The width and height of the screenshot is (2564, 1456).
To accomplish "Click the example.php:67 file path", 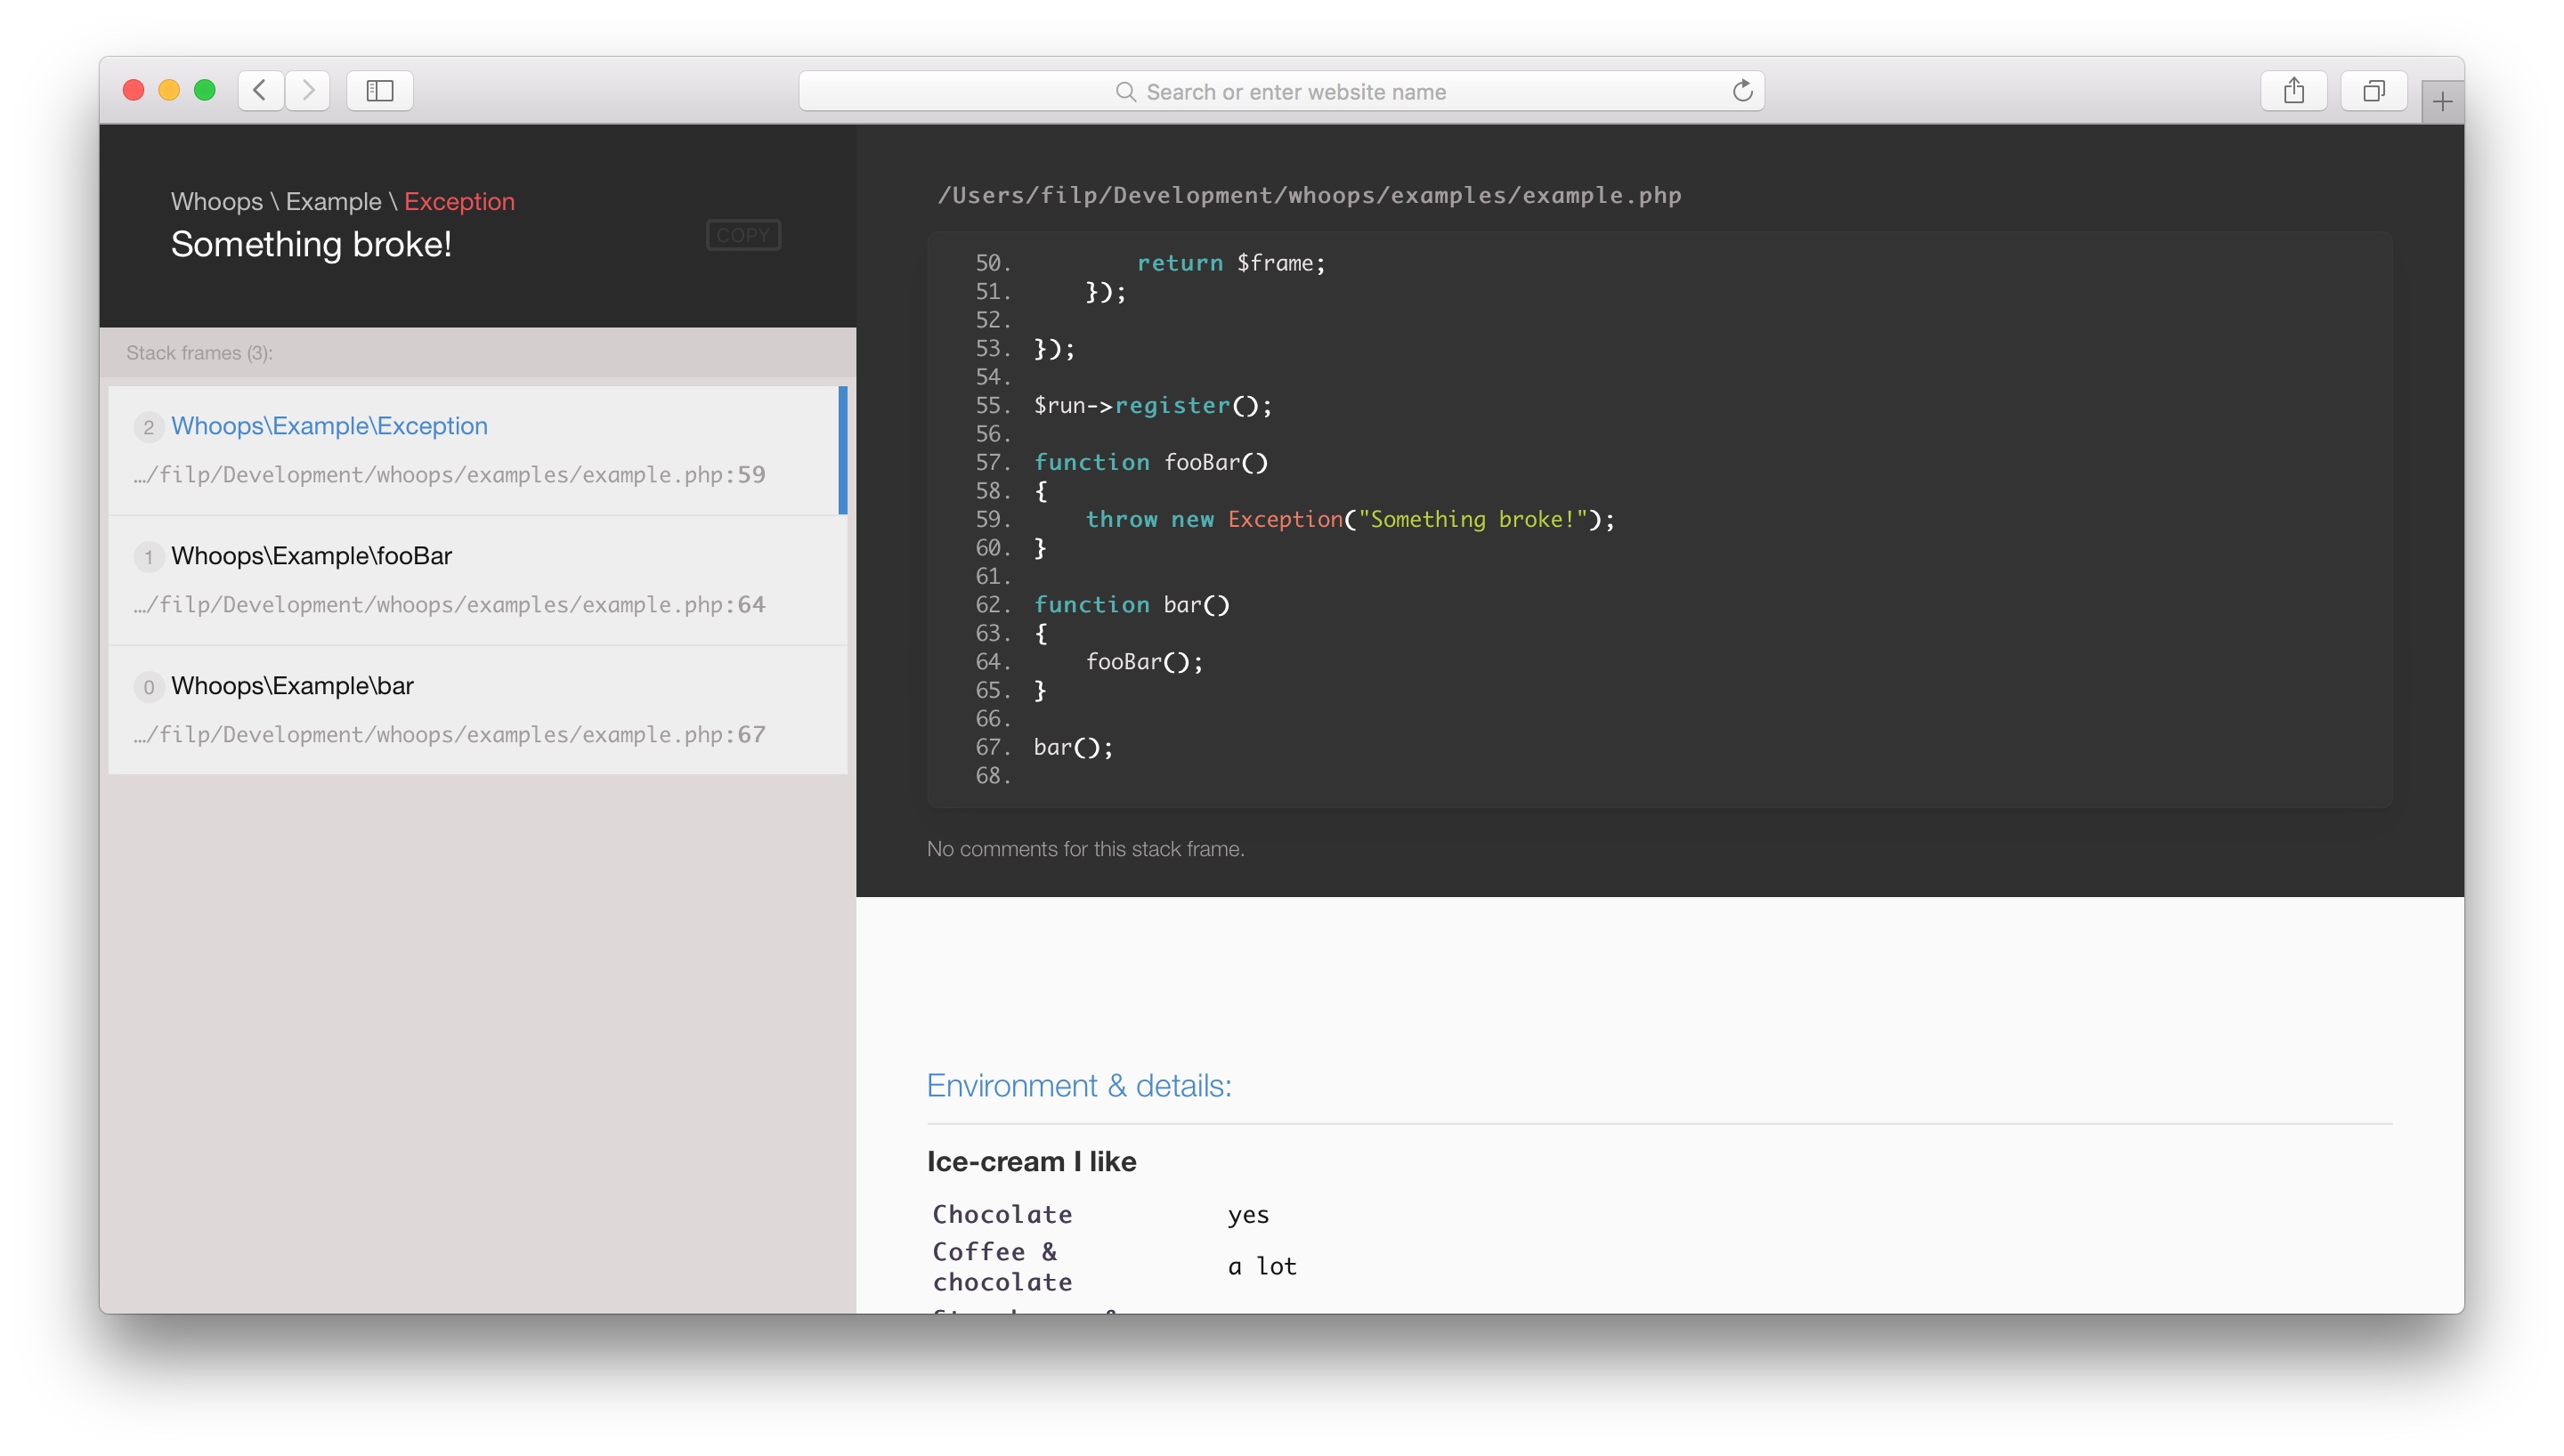I will coord(450,735).
